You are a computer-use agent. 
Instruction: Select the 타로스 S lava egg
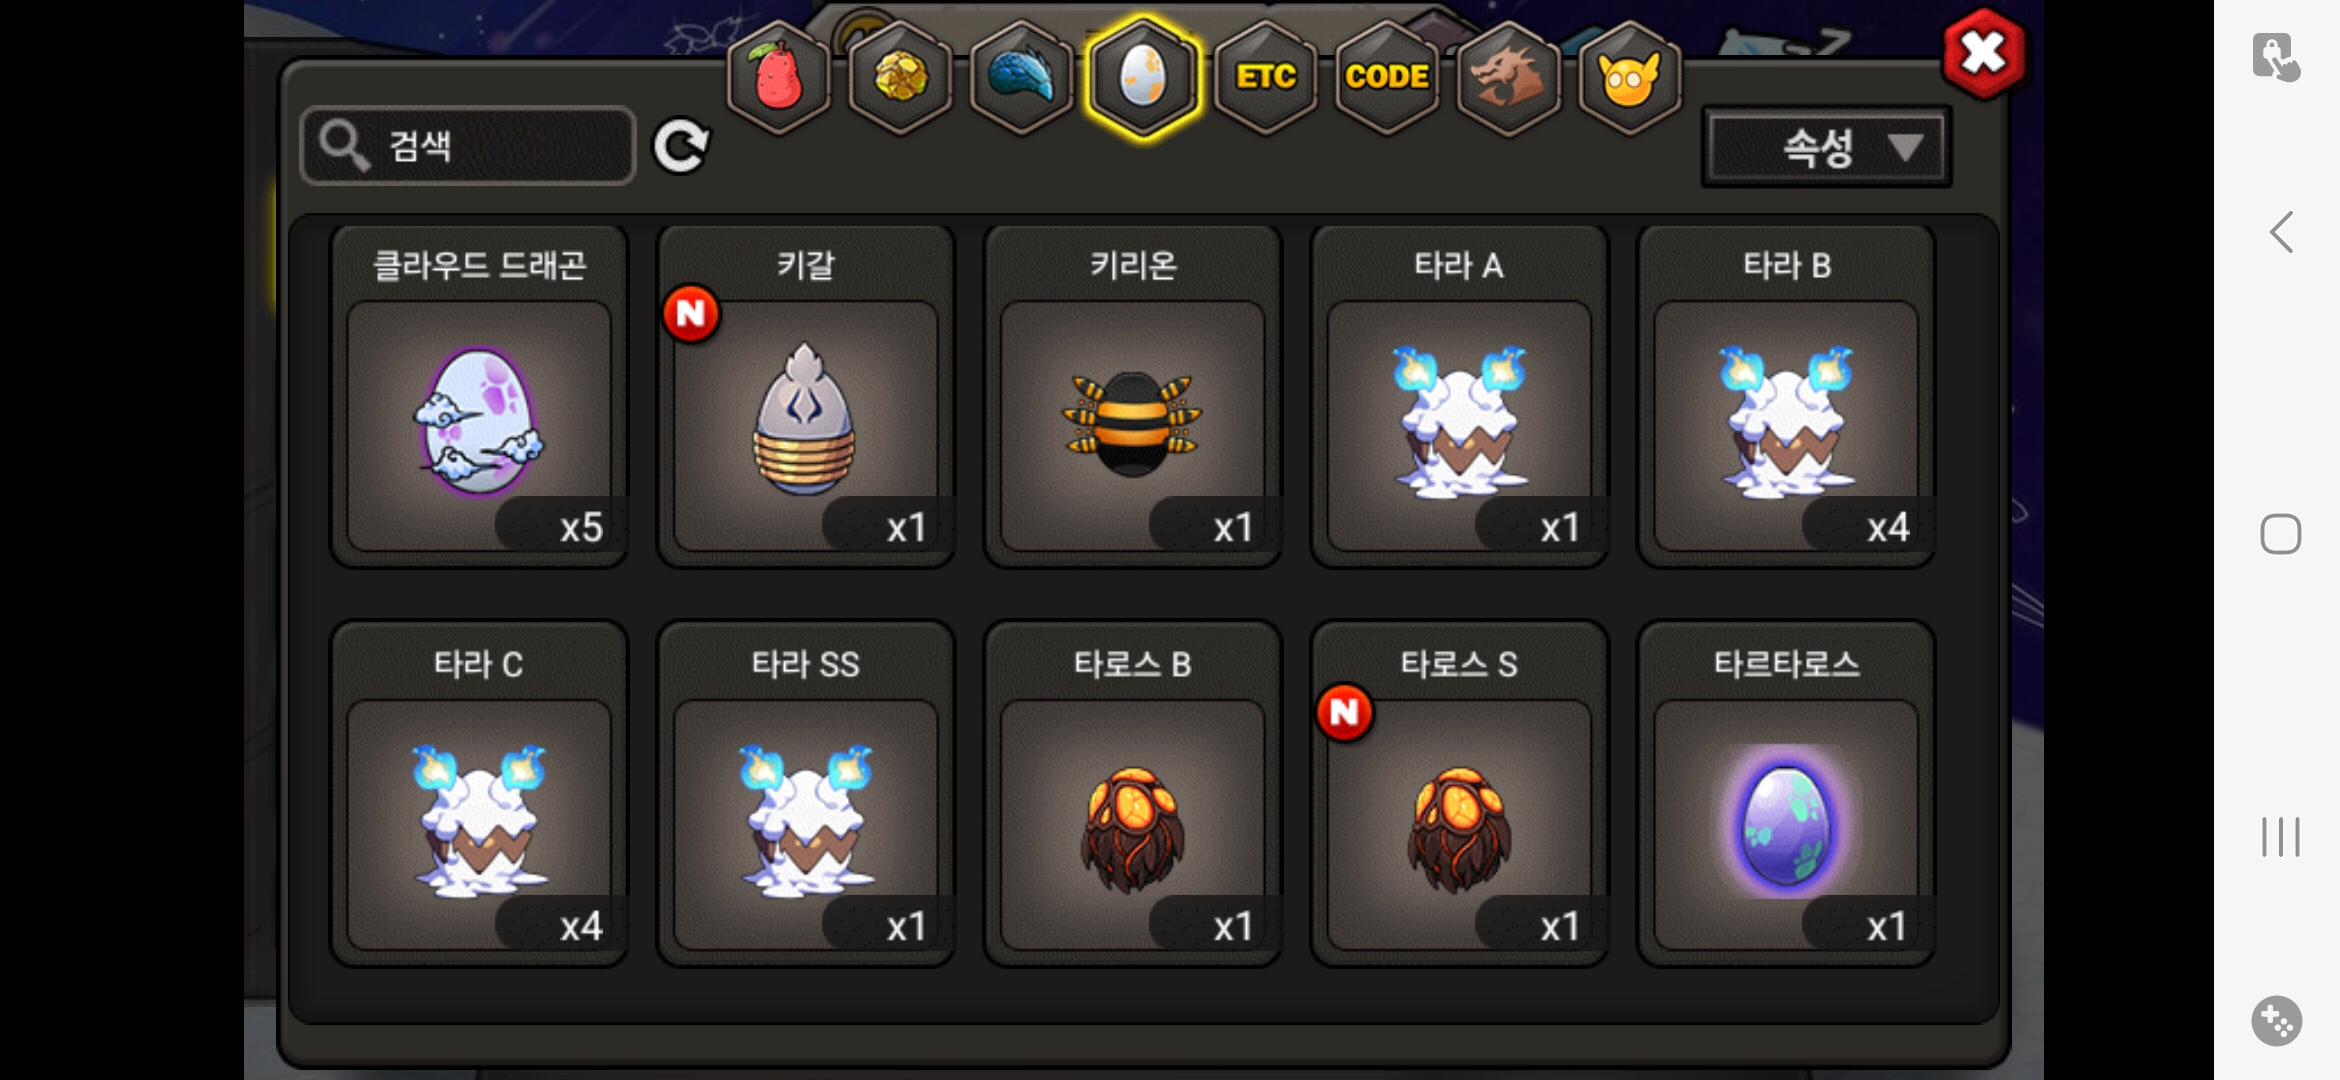tap(1459, 794)
